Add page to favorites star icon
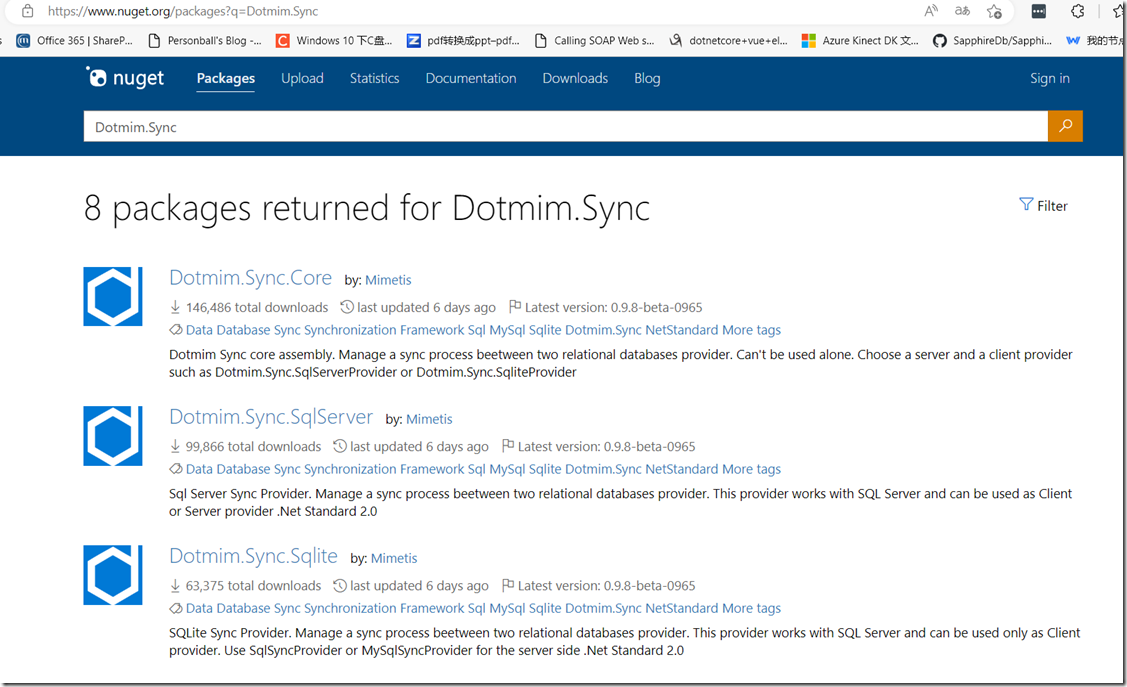Image resolution: width=1127 pixels, height=687 pixels. pyautogui.click(x=994, y=11)
